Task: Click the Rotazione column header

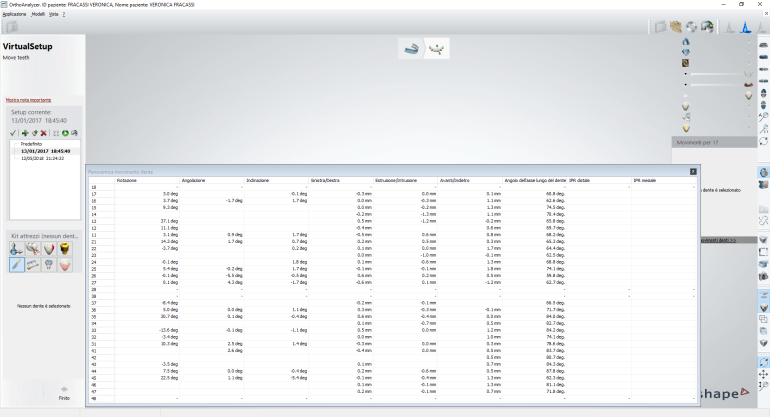Action: click(126, 180)
